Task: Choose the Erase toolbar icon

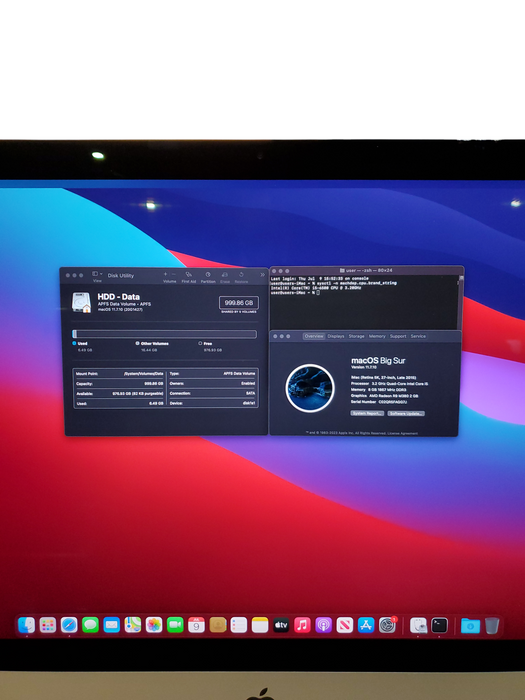Action: [x=225, y=277]
